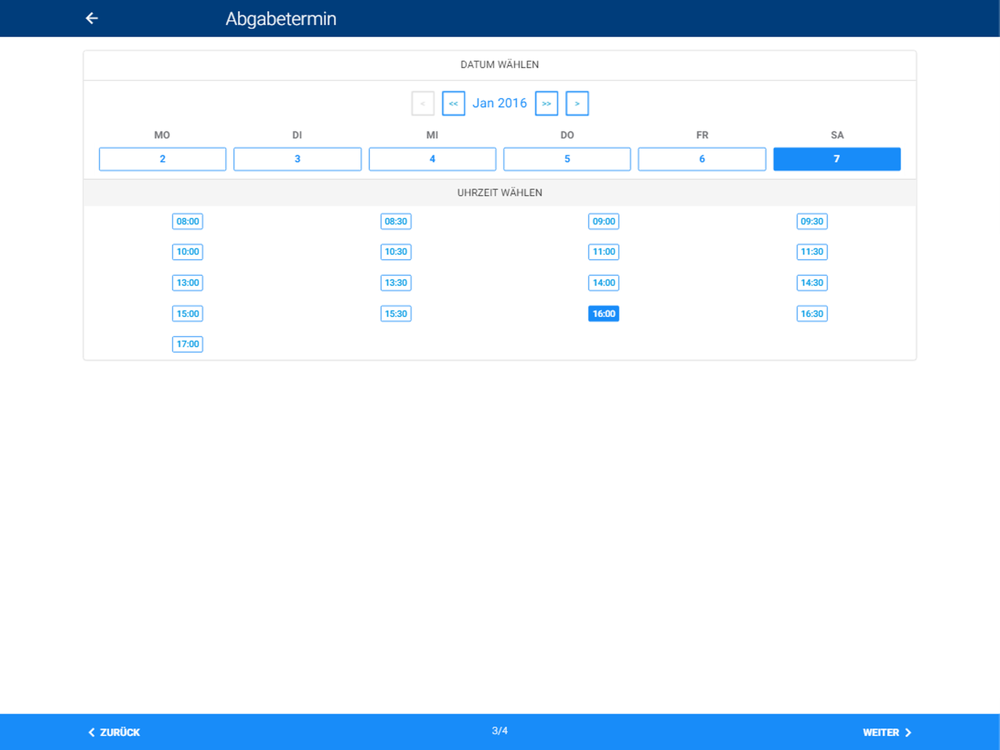Click the Abgabetermin page title
Image resolution: width=1000 pixels, height=750 pixels.
click(x=281, y=18)
